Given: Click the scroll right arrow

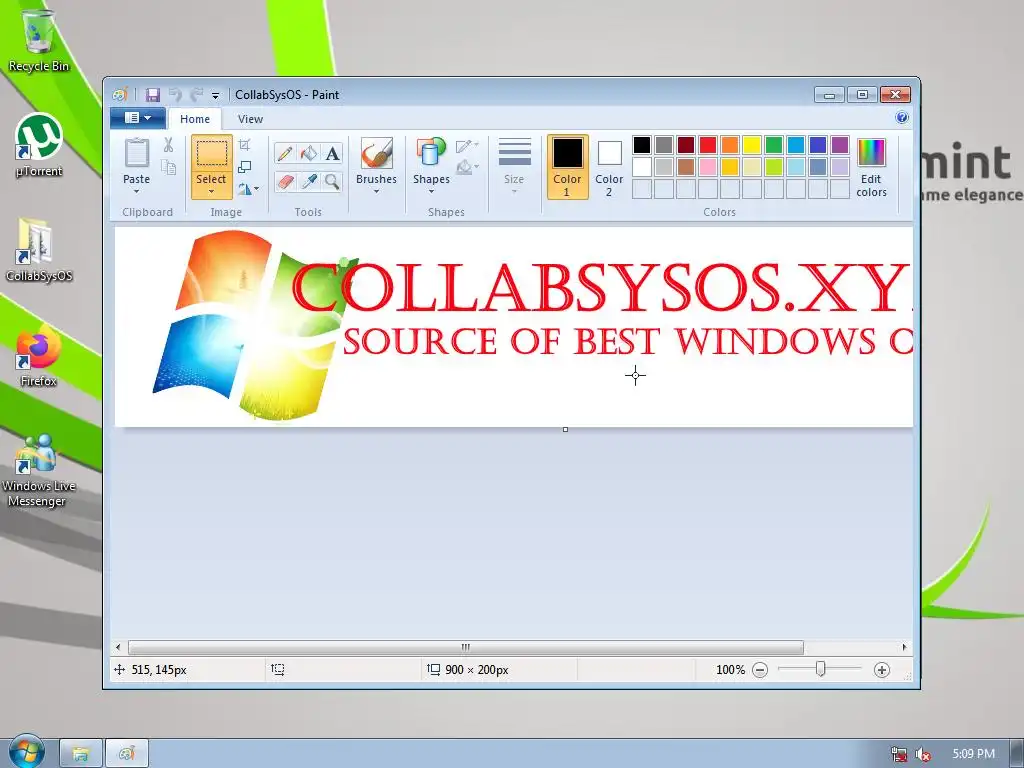Looking at the screenshot, I should 904,647.
